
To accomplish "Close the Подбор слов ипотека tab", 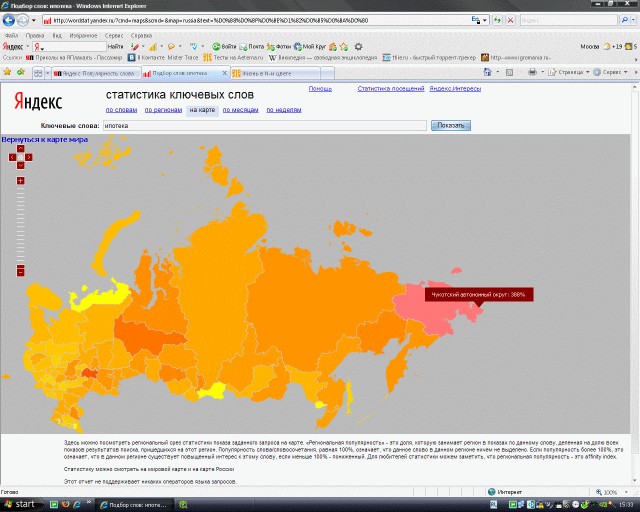I will tap(224, 73).
